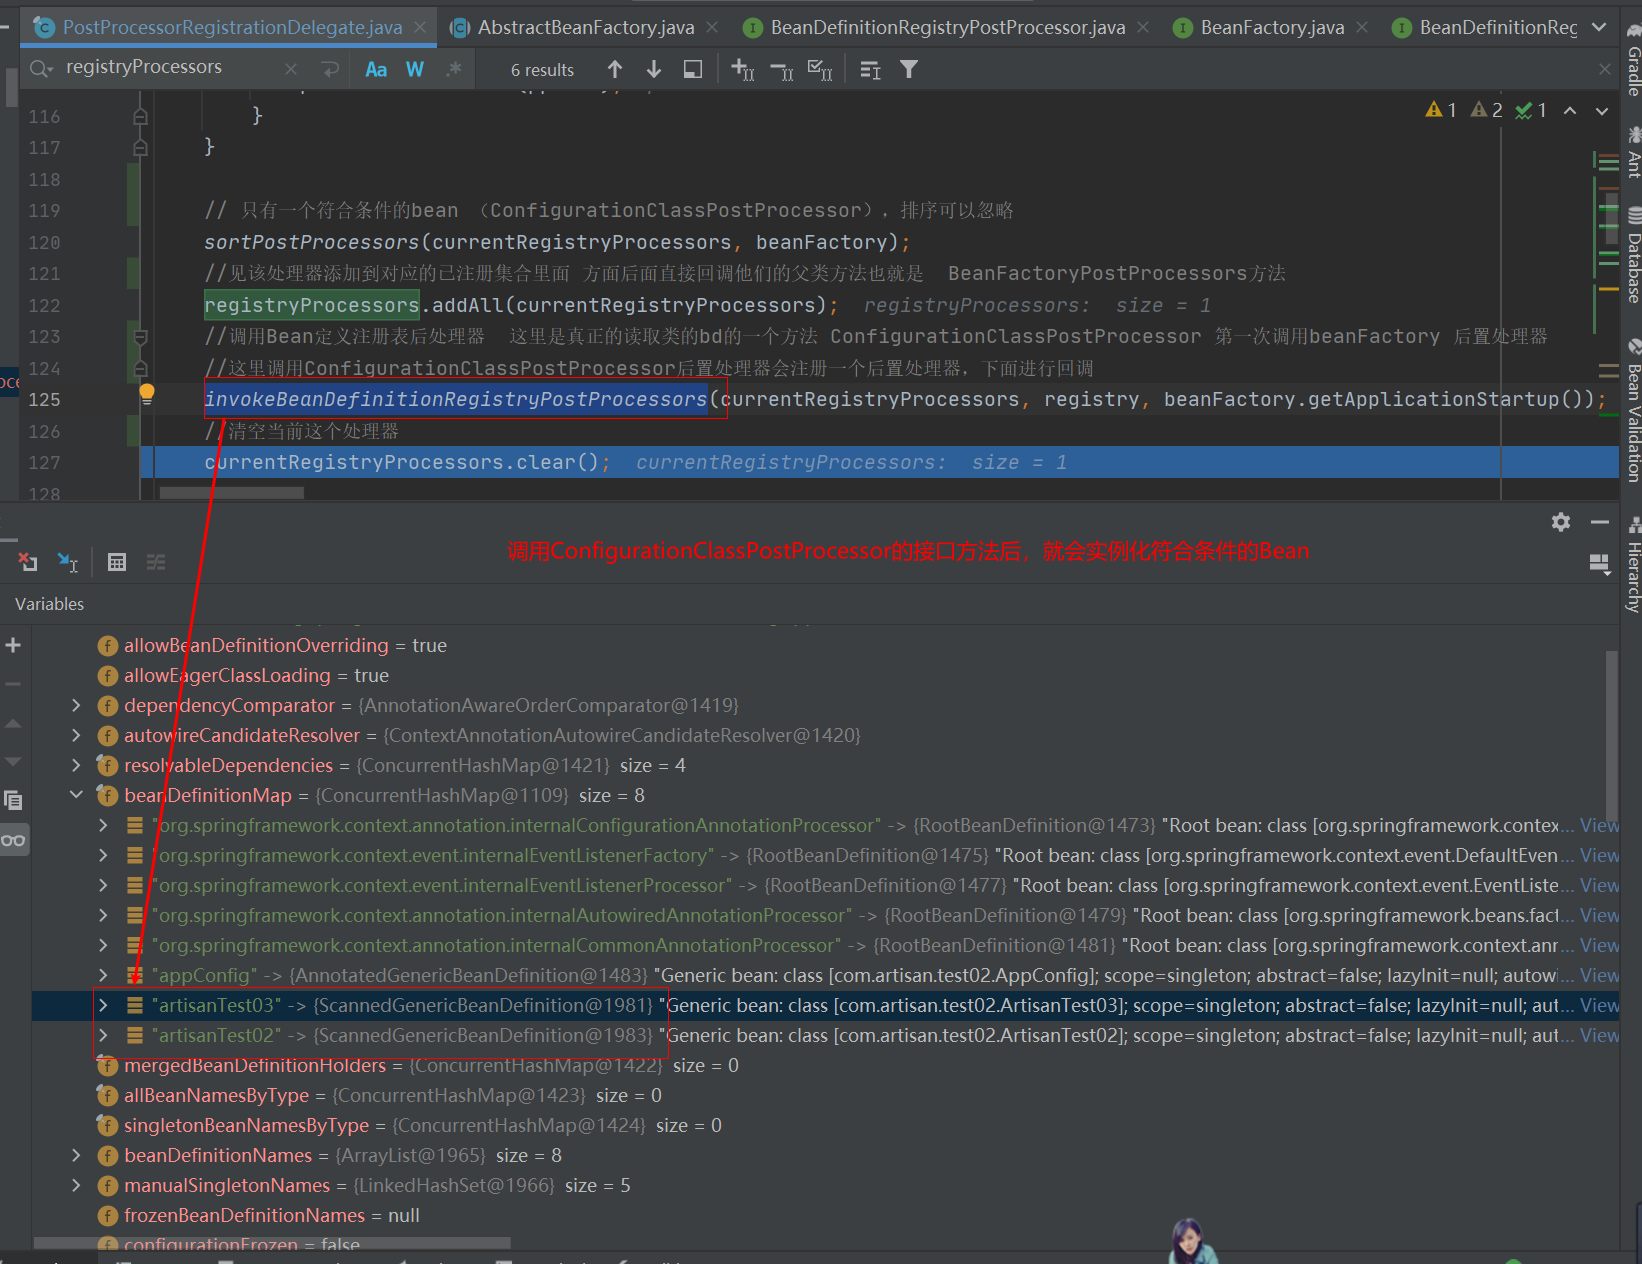Expand resolvableDependencies variable node
The height and width of the screenshot is (1264, 1642).
pos(76,765)
